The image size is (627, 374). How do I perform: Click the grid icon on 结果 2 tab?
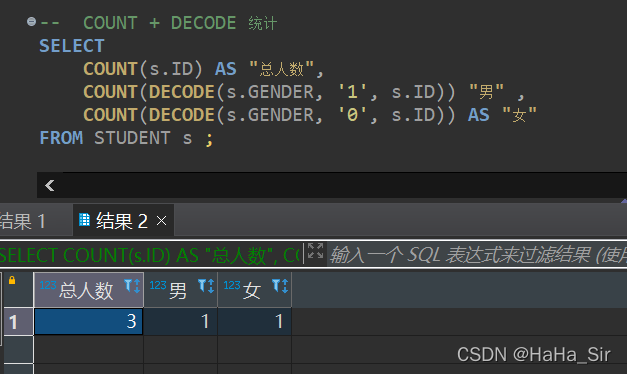(84, 219)
